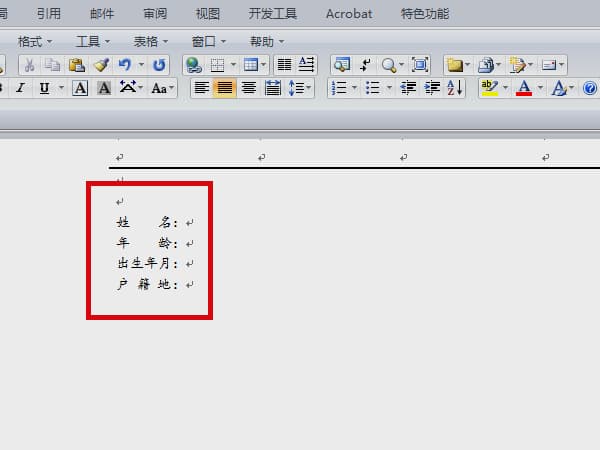Toggle align text left

click(202, 88)
